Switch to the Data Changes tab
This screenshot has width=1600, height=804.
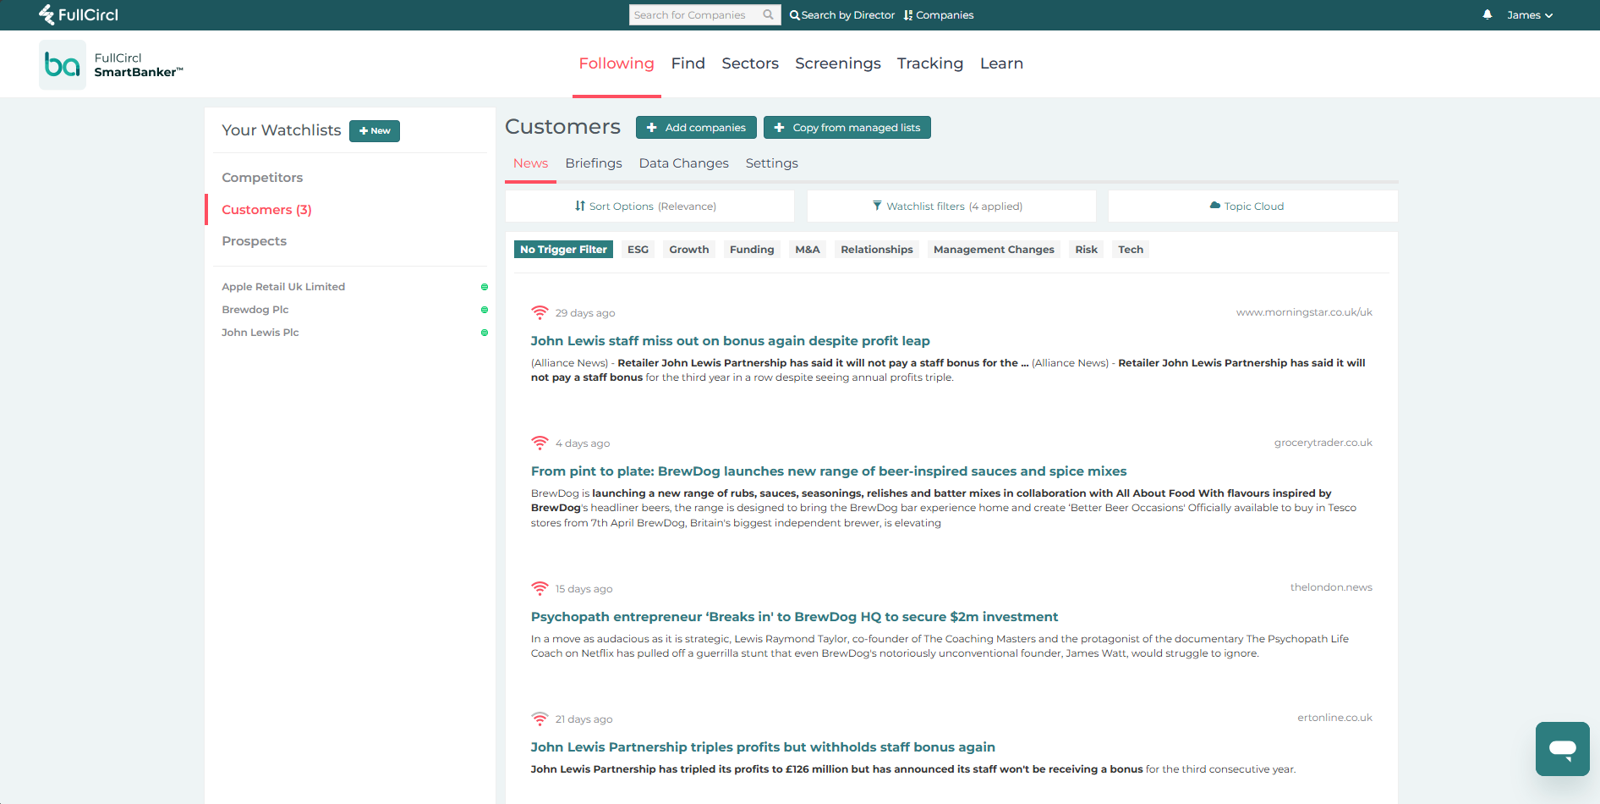click(684, 164)
